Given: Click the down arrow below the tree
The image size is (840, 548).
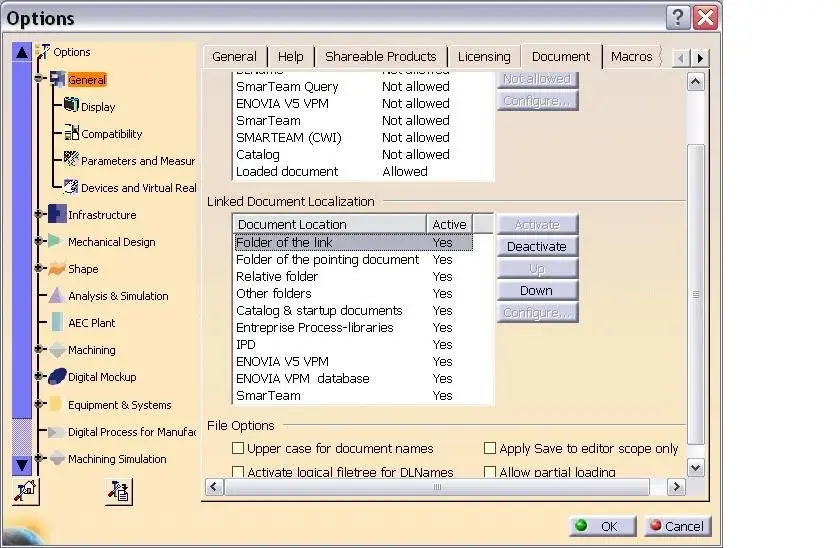Looking at the screenshot, I should (21, 466).
